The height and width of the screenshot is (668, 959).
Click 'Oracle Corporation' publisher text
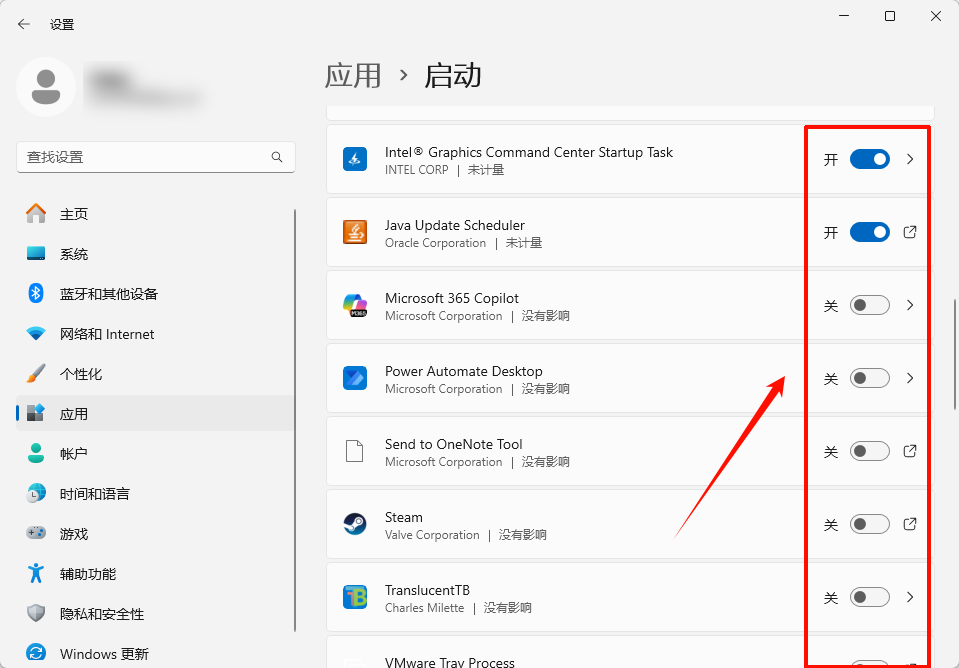435,243
